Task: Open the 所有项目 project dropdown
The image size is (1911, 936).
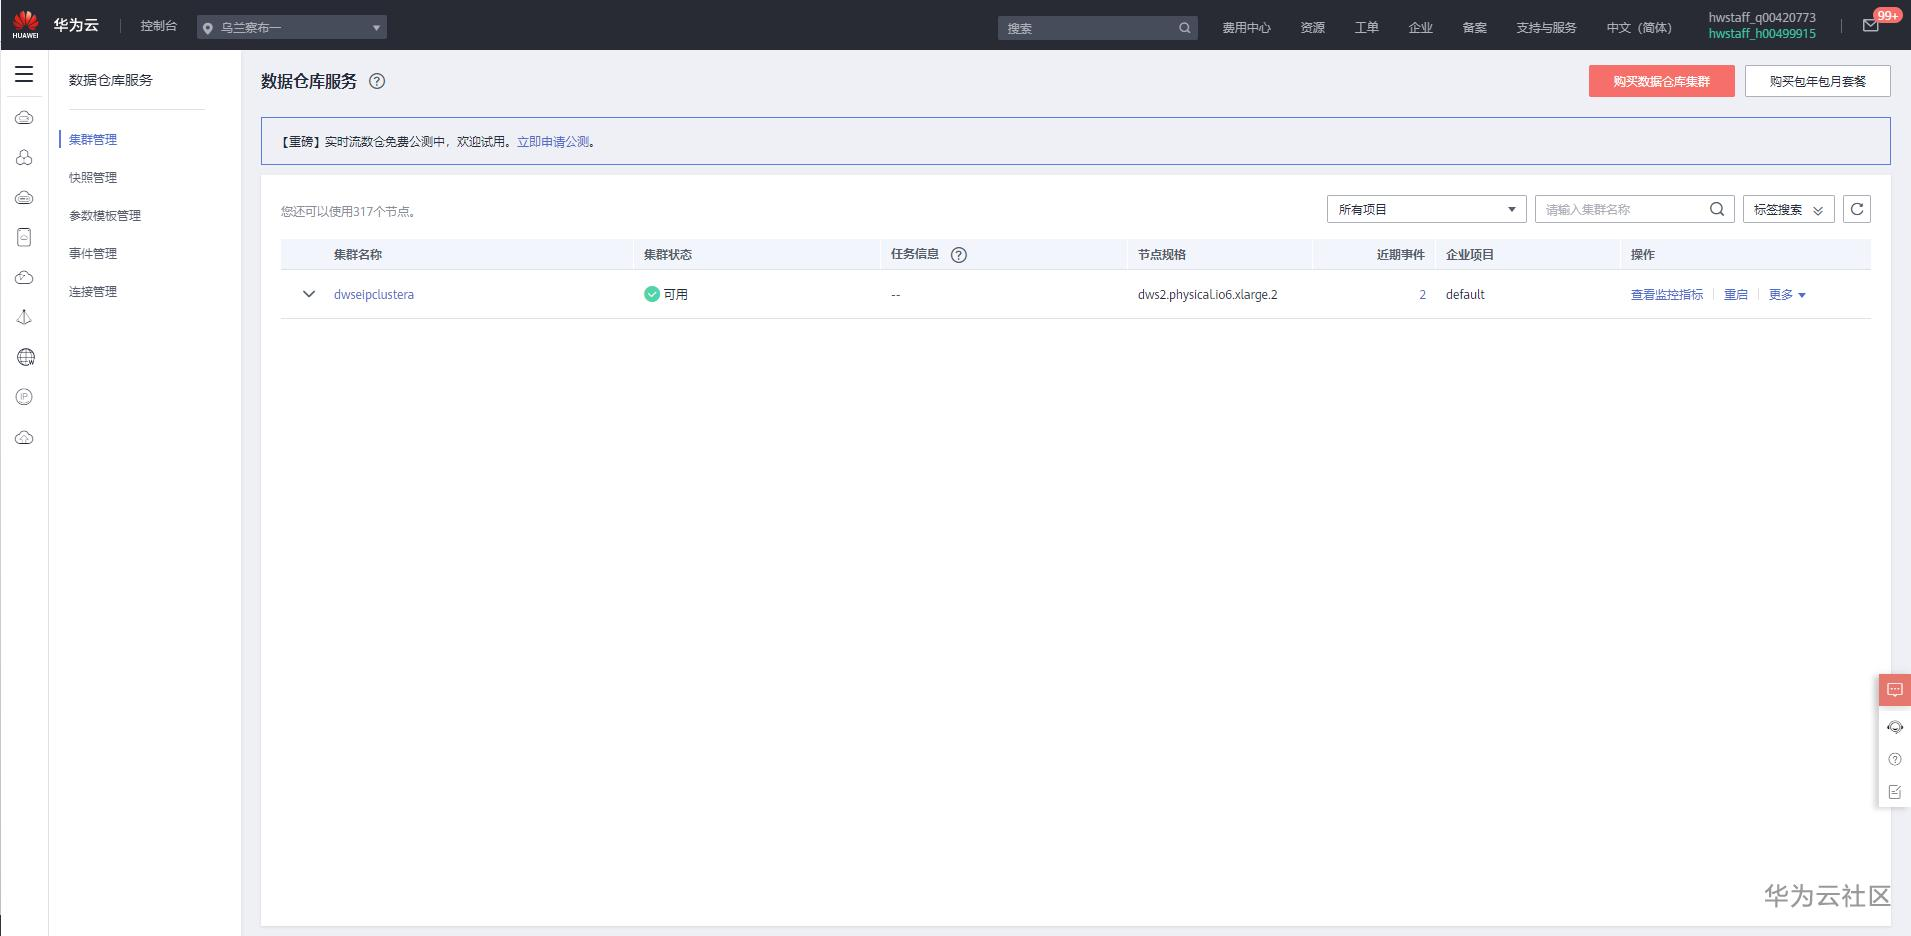Action: tap(1427, 209)
